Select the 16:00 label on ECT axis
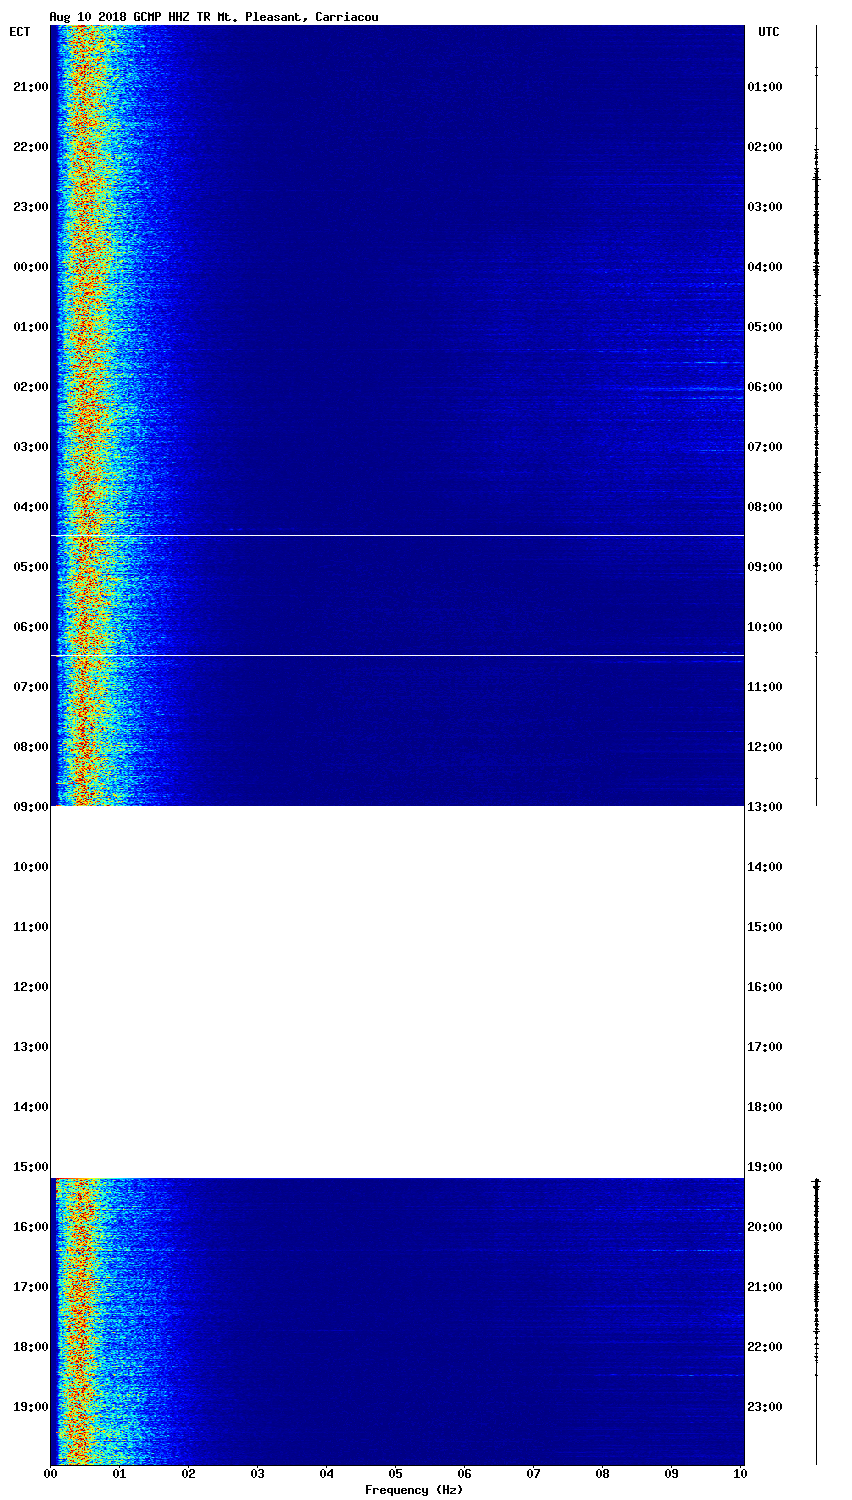 coord(30,1227)
